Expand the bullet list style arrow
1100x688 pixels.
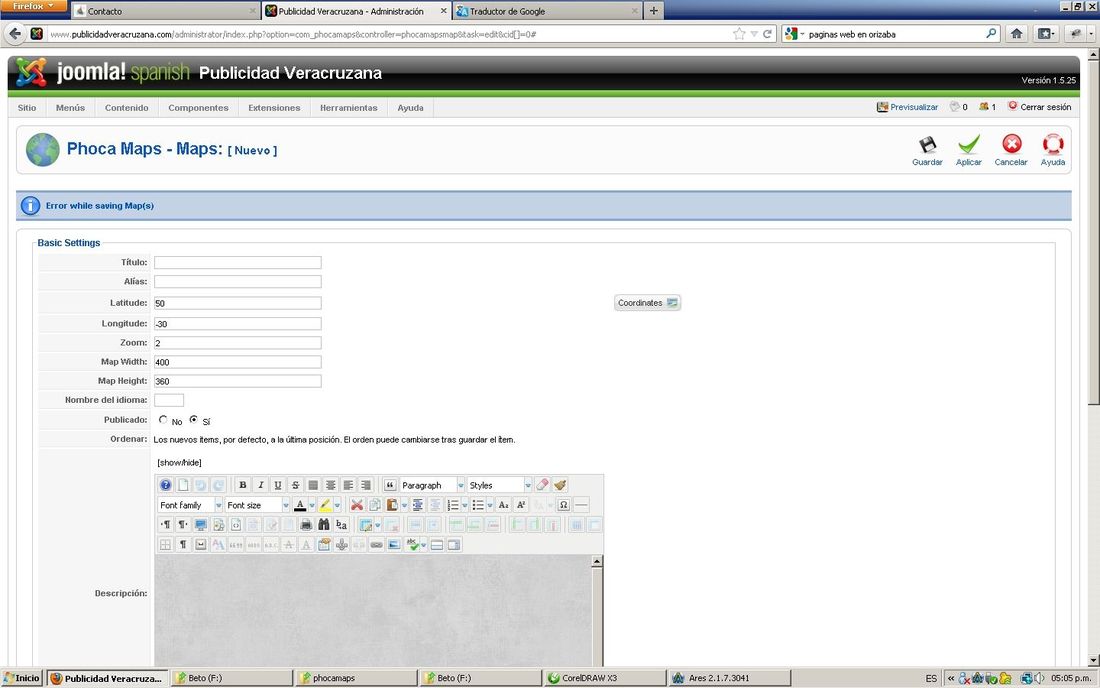489,505
